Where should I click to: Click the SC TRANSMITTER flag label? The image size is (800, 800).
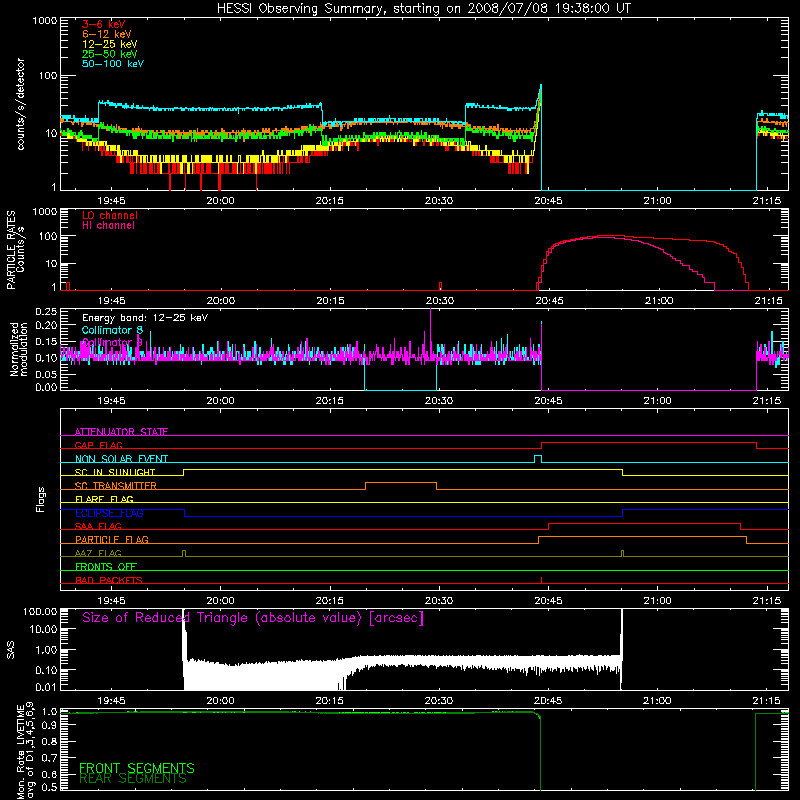click(115, 486)
